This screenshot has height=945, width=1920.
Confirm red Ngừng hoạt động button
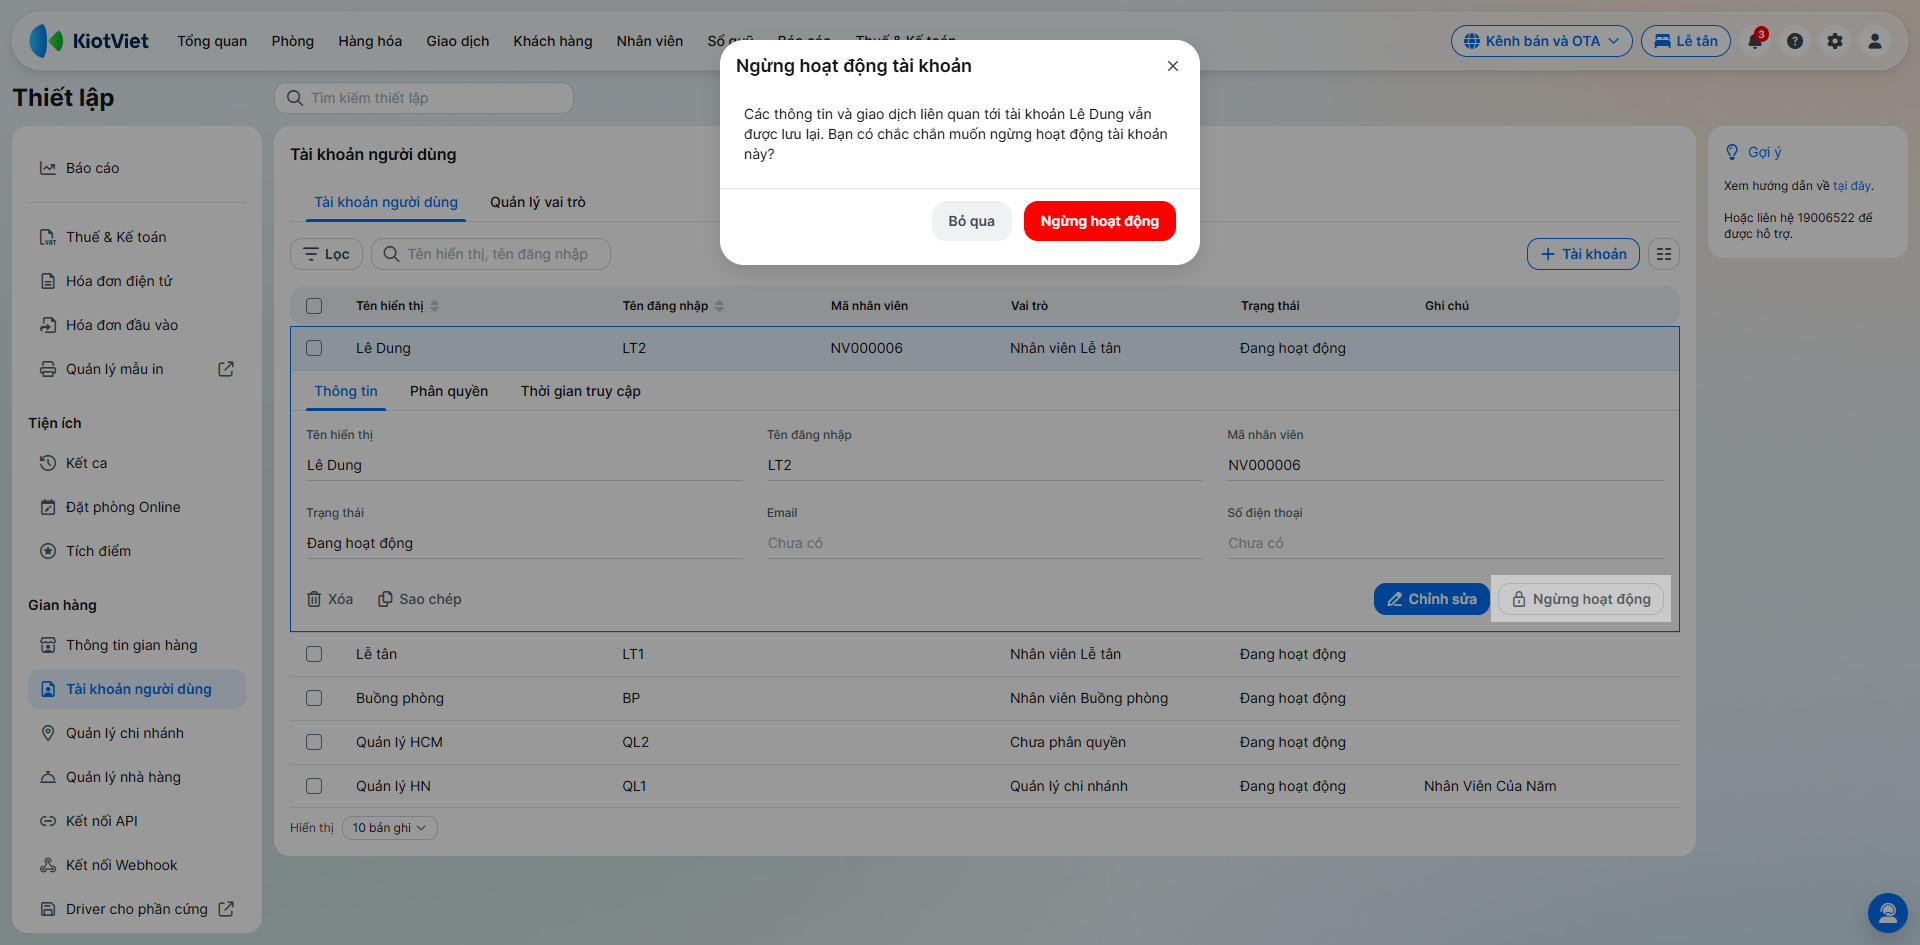(x=1100, y=221)
